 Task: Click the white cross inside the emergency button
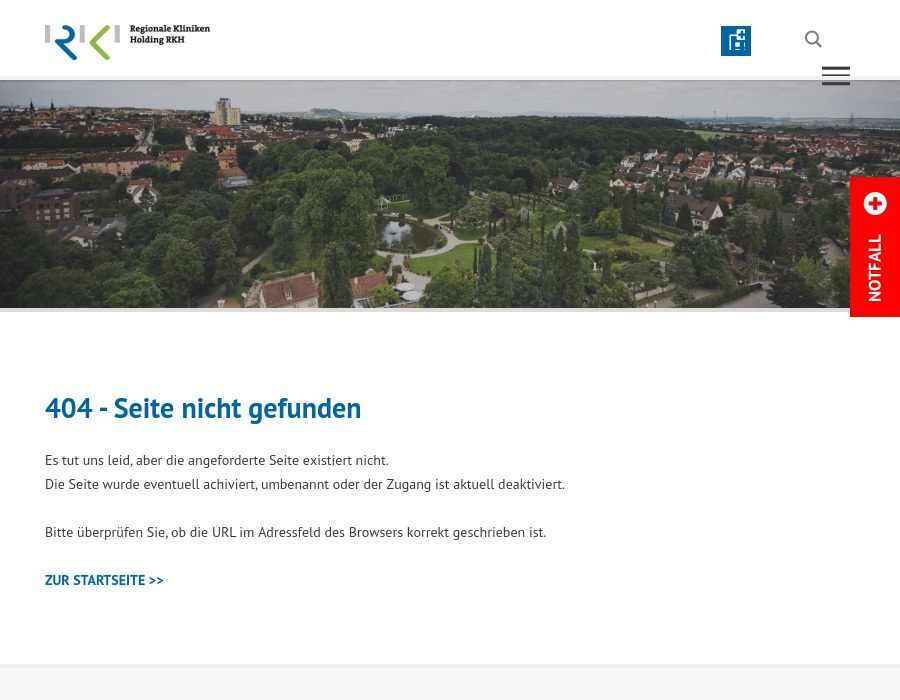[875, 204]
